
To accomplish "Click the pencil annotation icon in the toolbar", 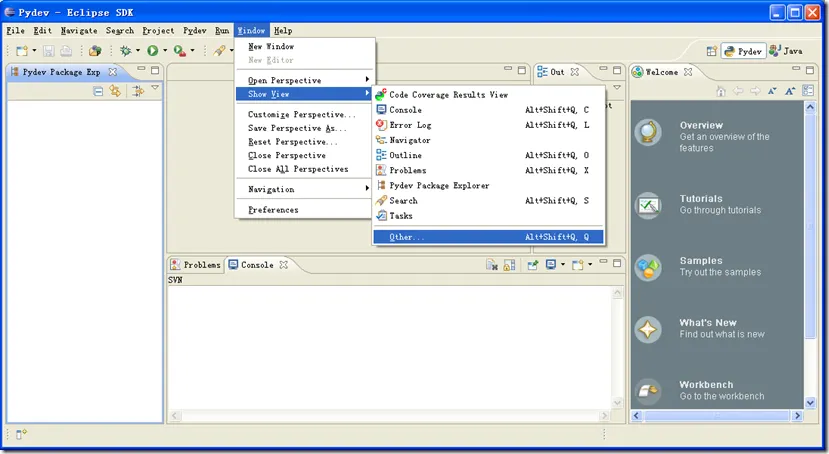I will pyautogui.click(x=219, y=51).
